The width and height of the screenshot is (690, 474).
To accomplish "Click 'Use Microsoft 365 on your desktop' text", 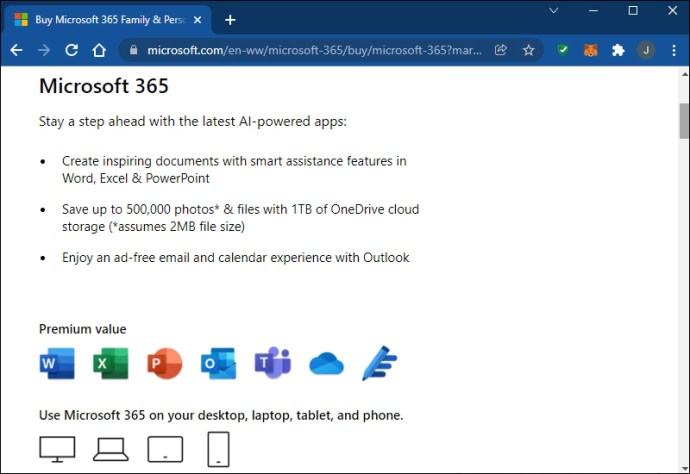I will 221,415.
